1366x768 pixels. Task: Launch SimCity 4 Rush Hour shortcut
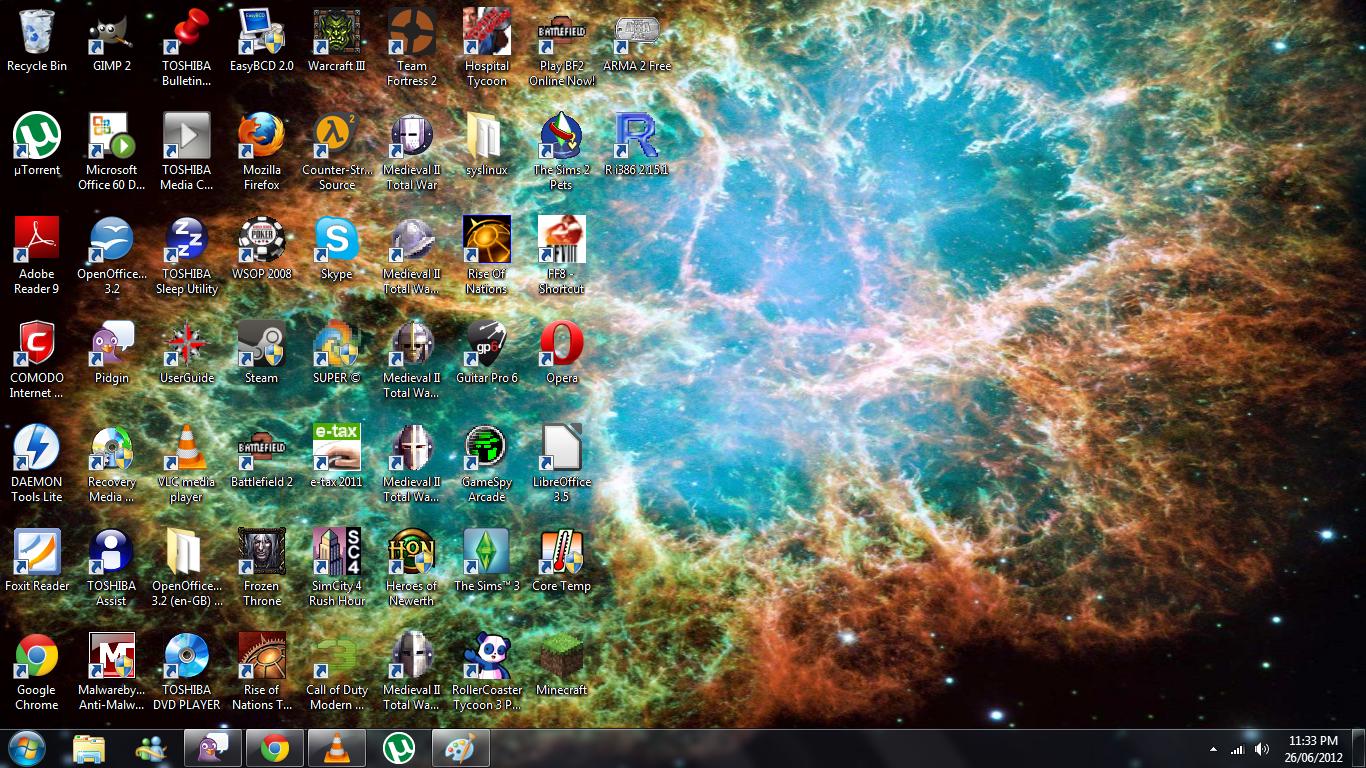337,568
